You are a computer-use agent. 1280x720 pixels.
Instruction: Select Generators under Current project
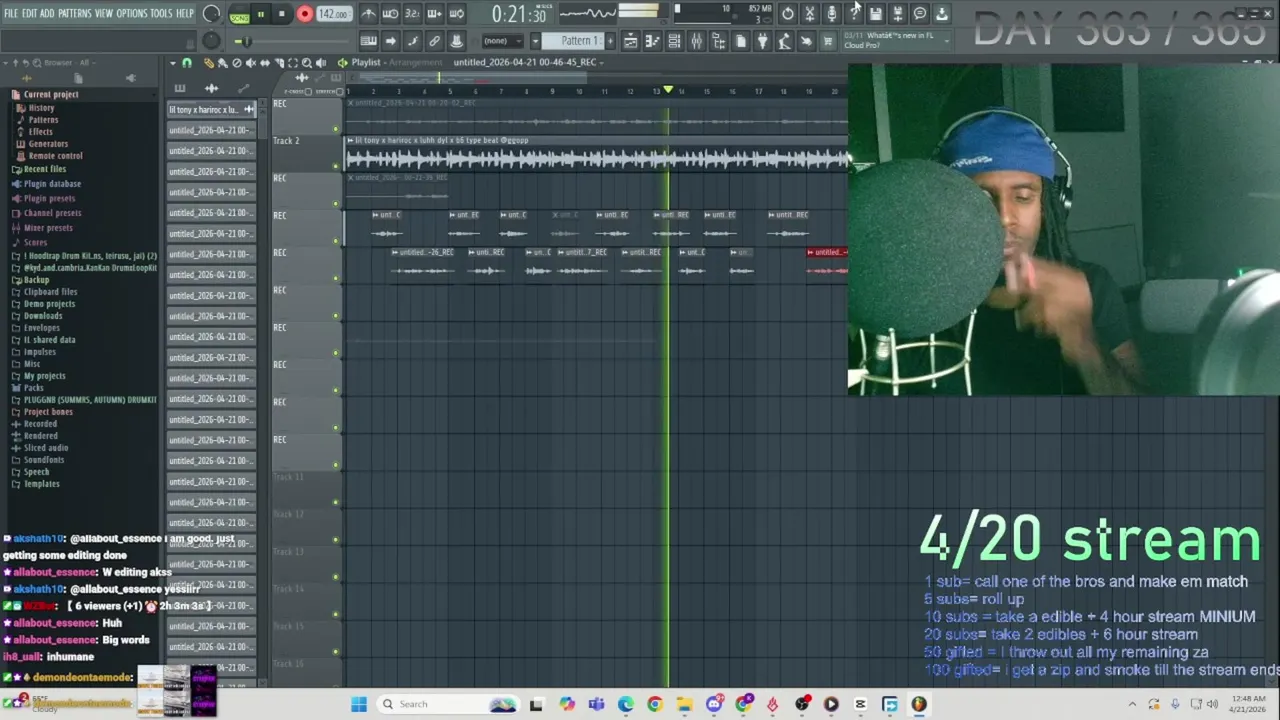tap(47, 144)
